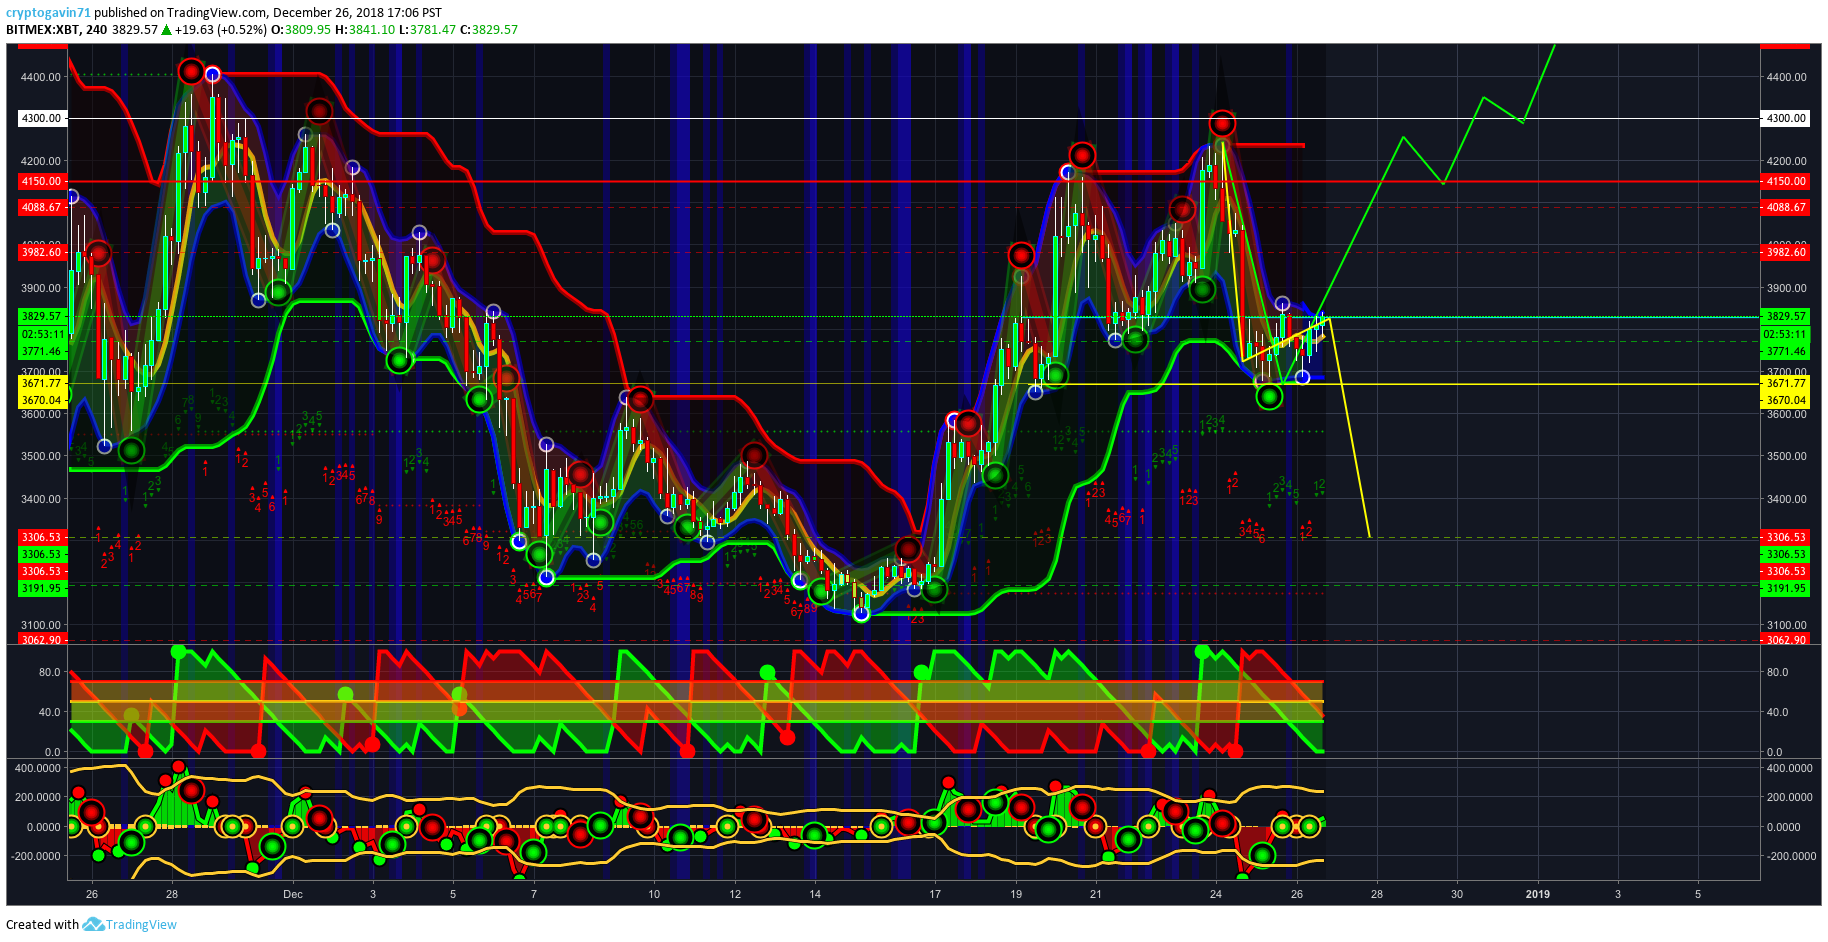The image size is (1828, 942).
Task: Click the Dec label on the time axis
Action: click(x=293, y=894)
